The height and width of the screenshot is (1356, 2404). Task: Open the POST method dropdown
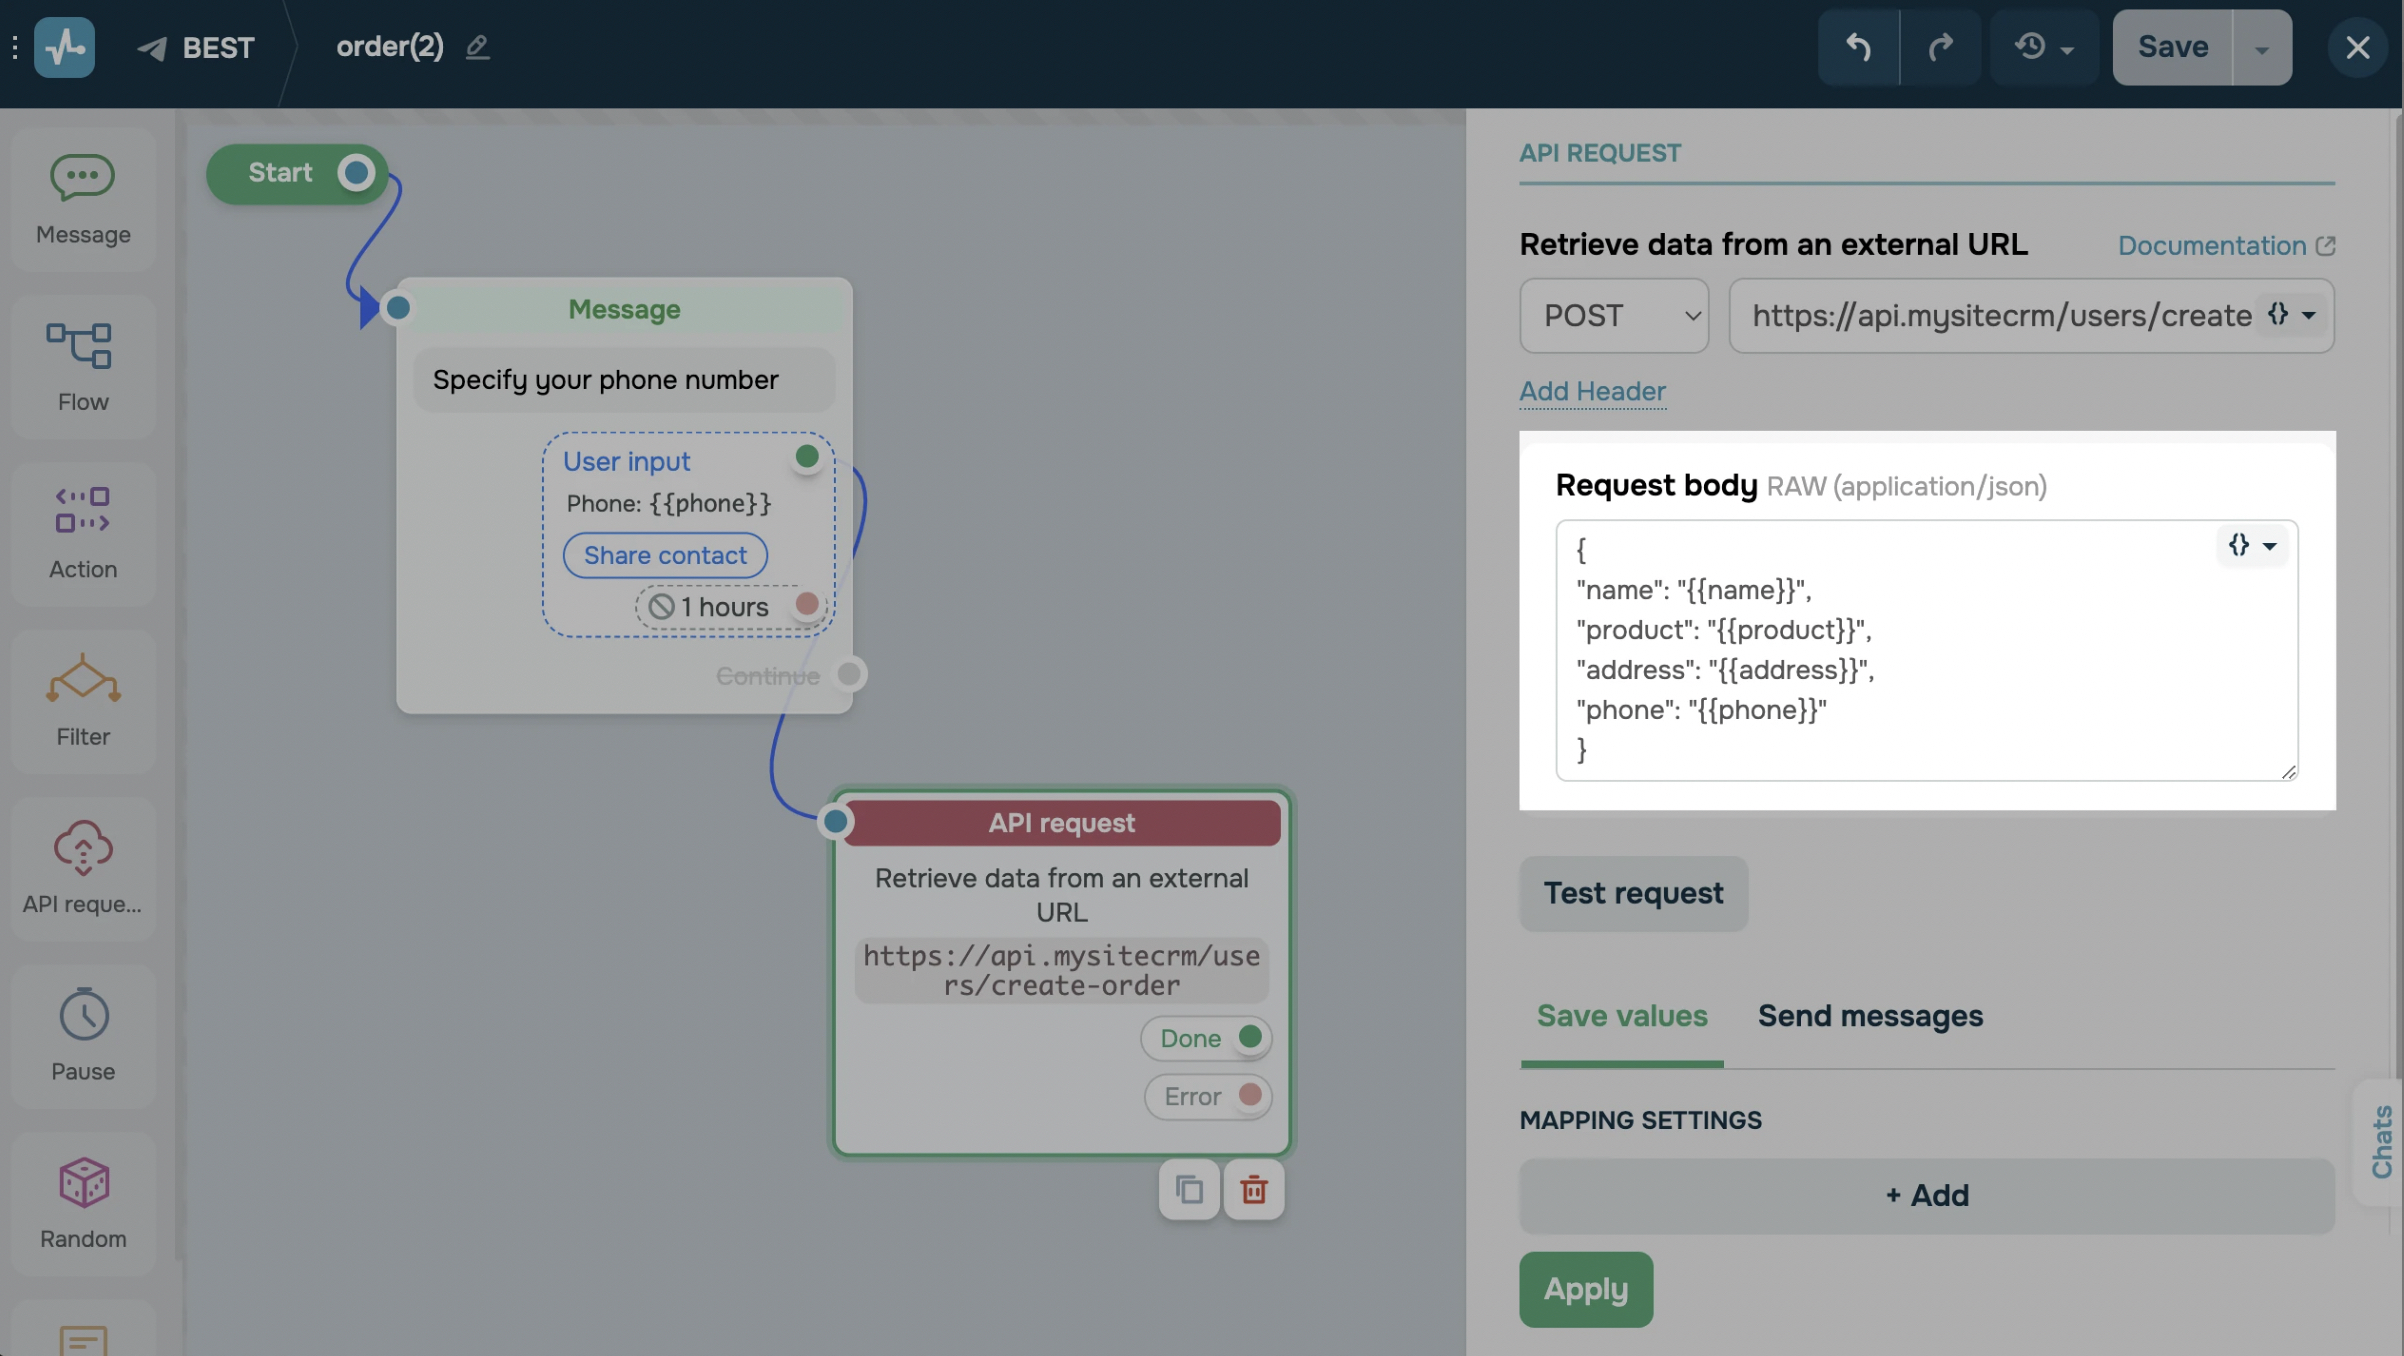[1613, 316]
